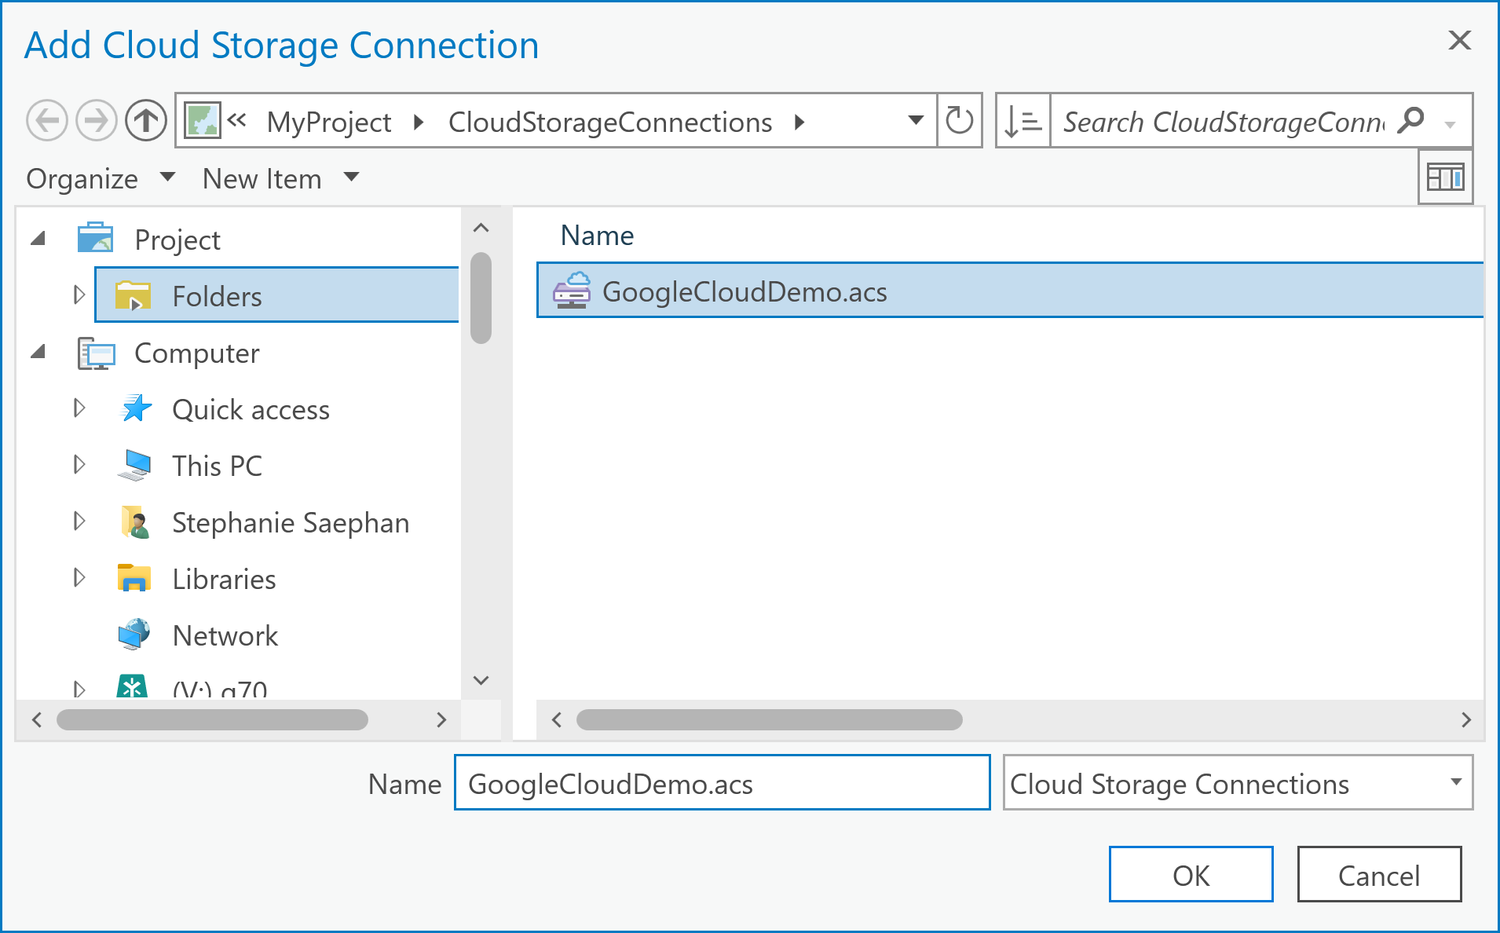
Task: Collapse the Computer node
Action: coord(38,352)
